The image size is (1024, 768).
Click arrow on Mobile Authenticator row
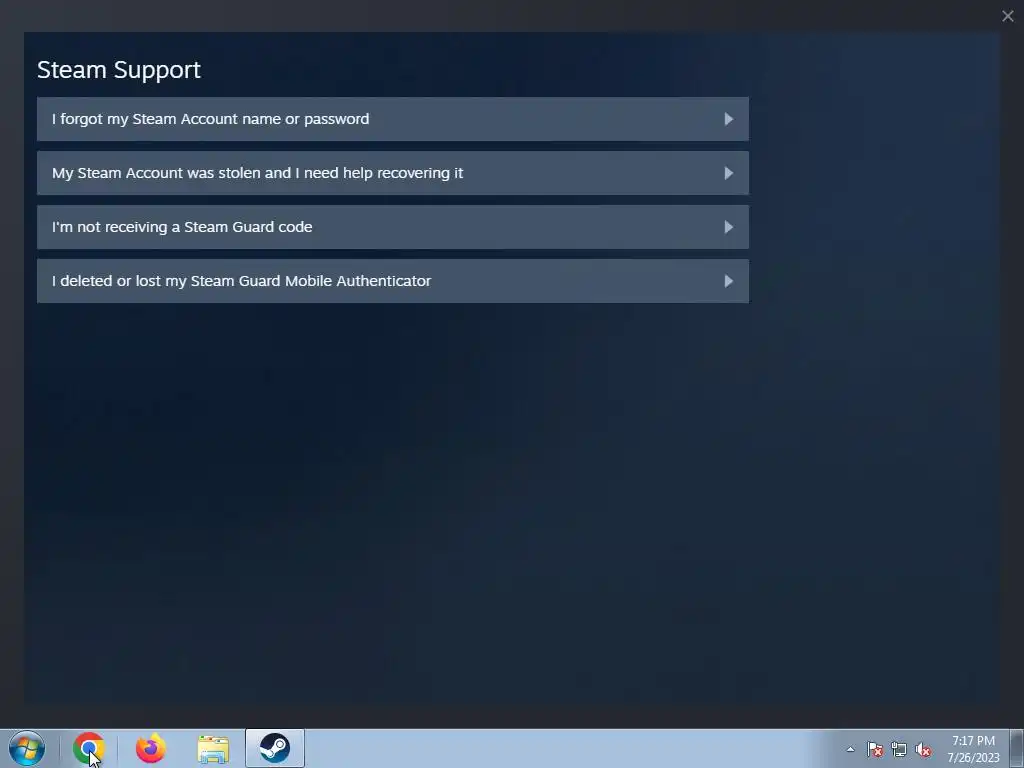(x=729, y=281)
